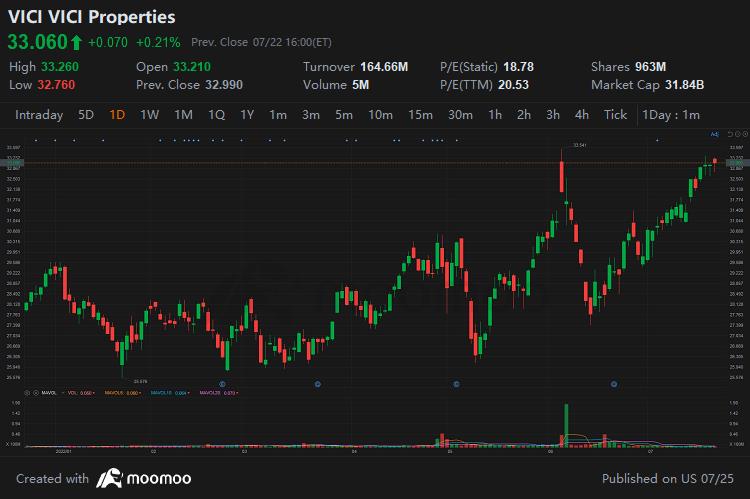Select the 30m interval
This screenshot has height=499, width=750.
pyautogui.click(x=460, y=115)
